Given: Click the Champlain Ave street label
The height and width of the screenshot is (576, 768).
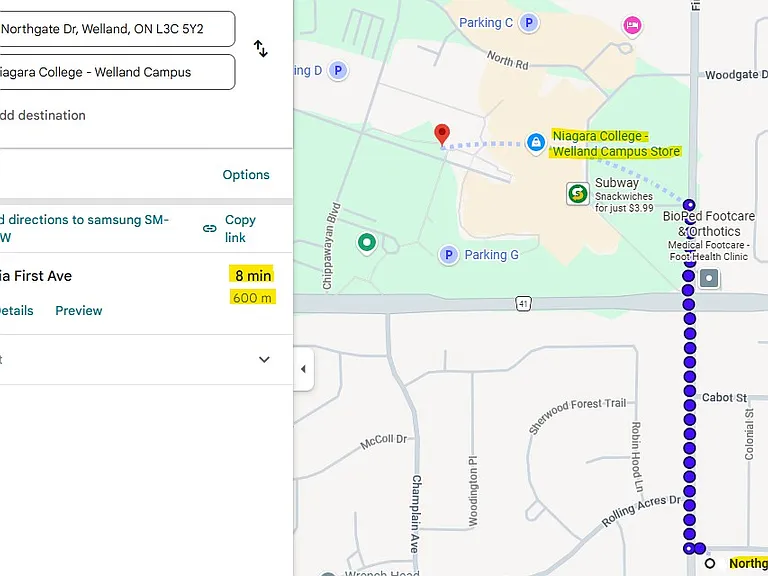Looking at the screenshot, I should [416, 514].
